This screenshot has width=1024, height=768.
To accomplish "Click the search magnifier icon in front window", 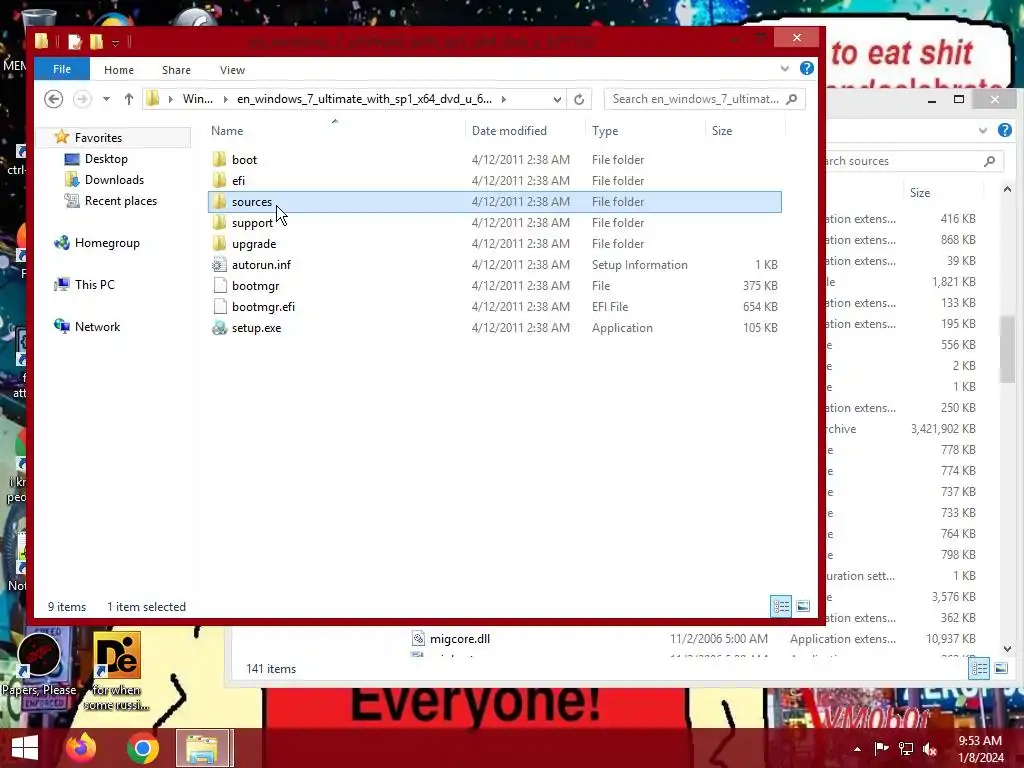I will [x=792, y=99].
